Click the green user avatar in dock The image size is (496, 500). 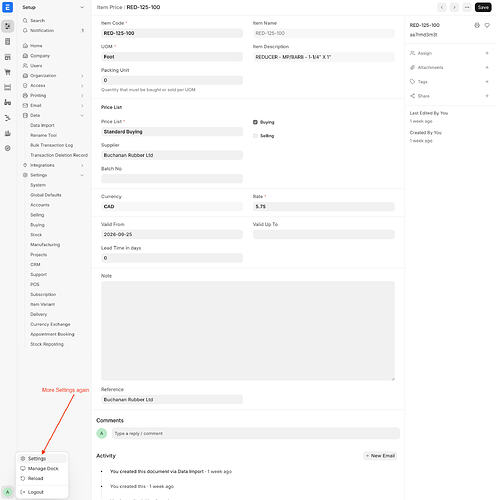(x=7, y=492)
